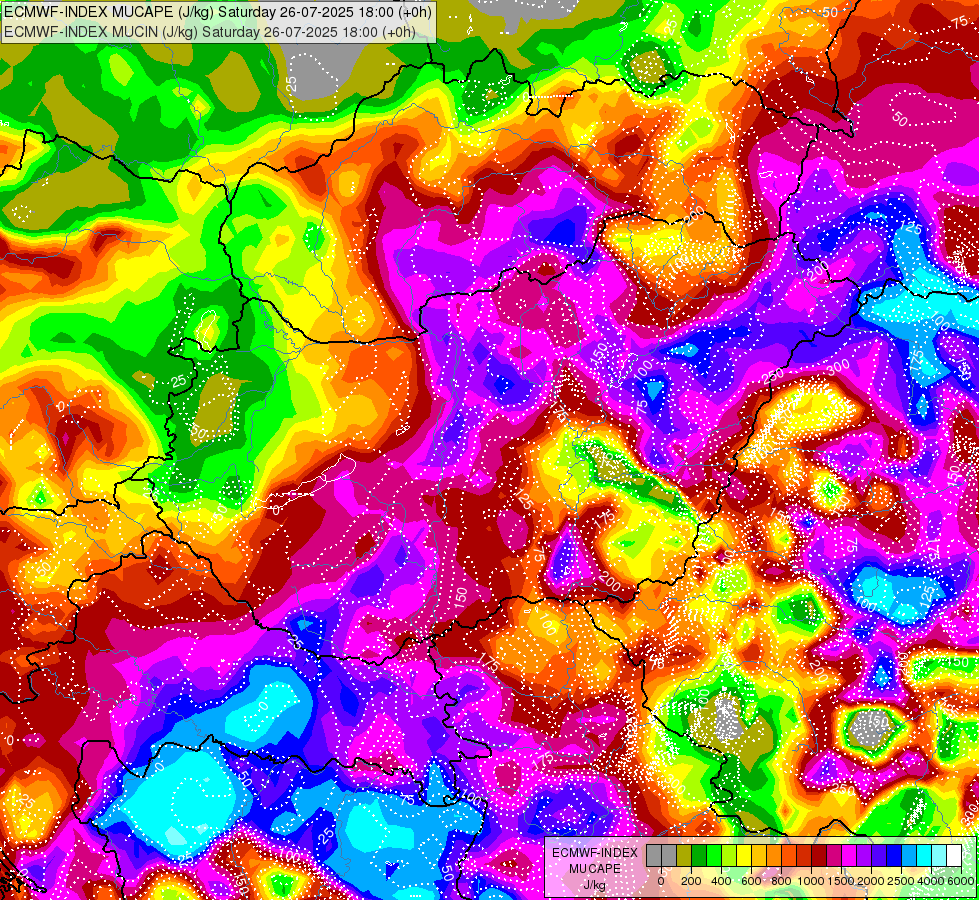Click the legend value 6000
The width and height of the screenshot is (979, 900).
pyautogui.click(x=961, y=881)
